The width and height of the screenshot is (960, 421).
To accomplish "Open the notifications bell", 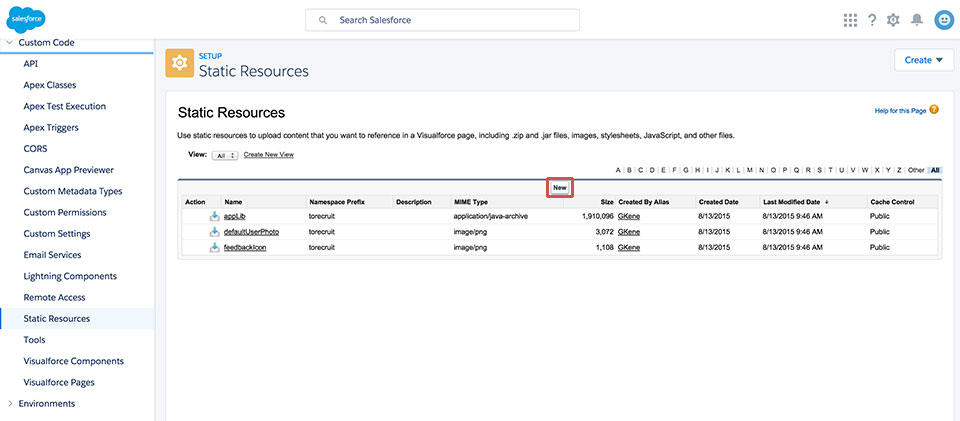I will point(917,20).
